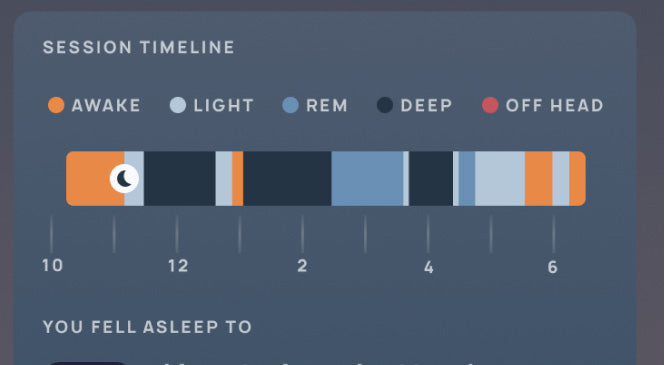The height and width of the screenshot is (365, 665).
Task: Select the deep segment before 4
Action: tap(431, 178)
